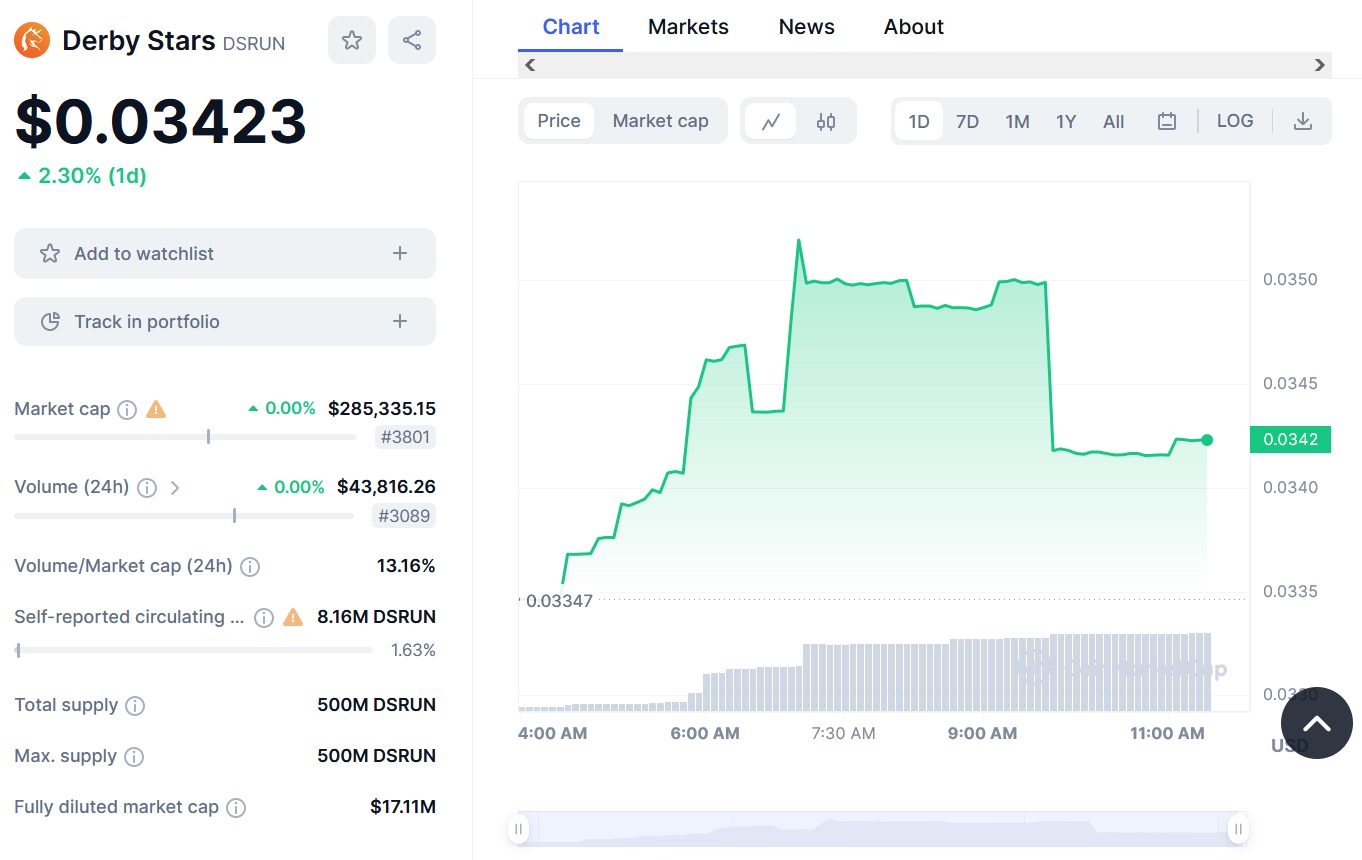The height and width of the screenshot is (860, 1362).
Task: Click the $17.11M fully diluted value
Action: pyautogui.click(x=403, y=806)
